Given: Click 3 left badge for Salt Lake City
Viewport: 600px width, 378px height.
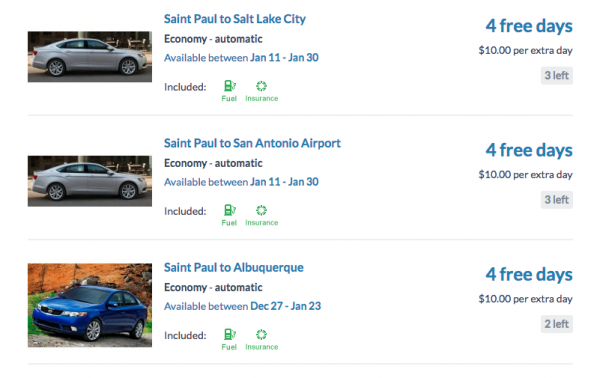Looking at the screenshot, I should point(556,75).
